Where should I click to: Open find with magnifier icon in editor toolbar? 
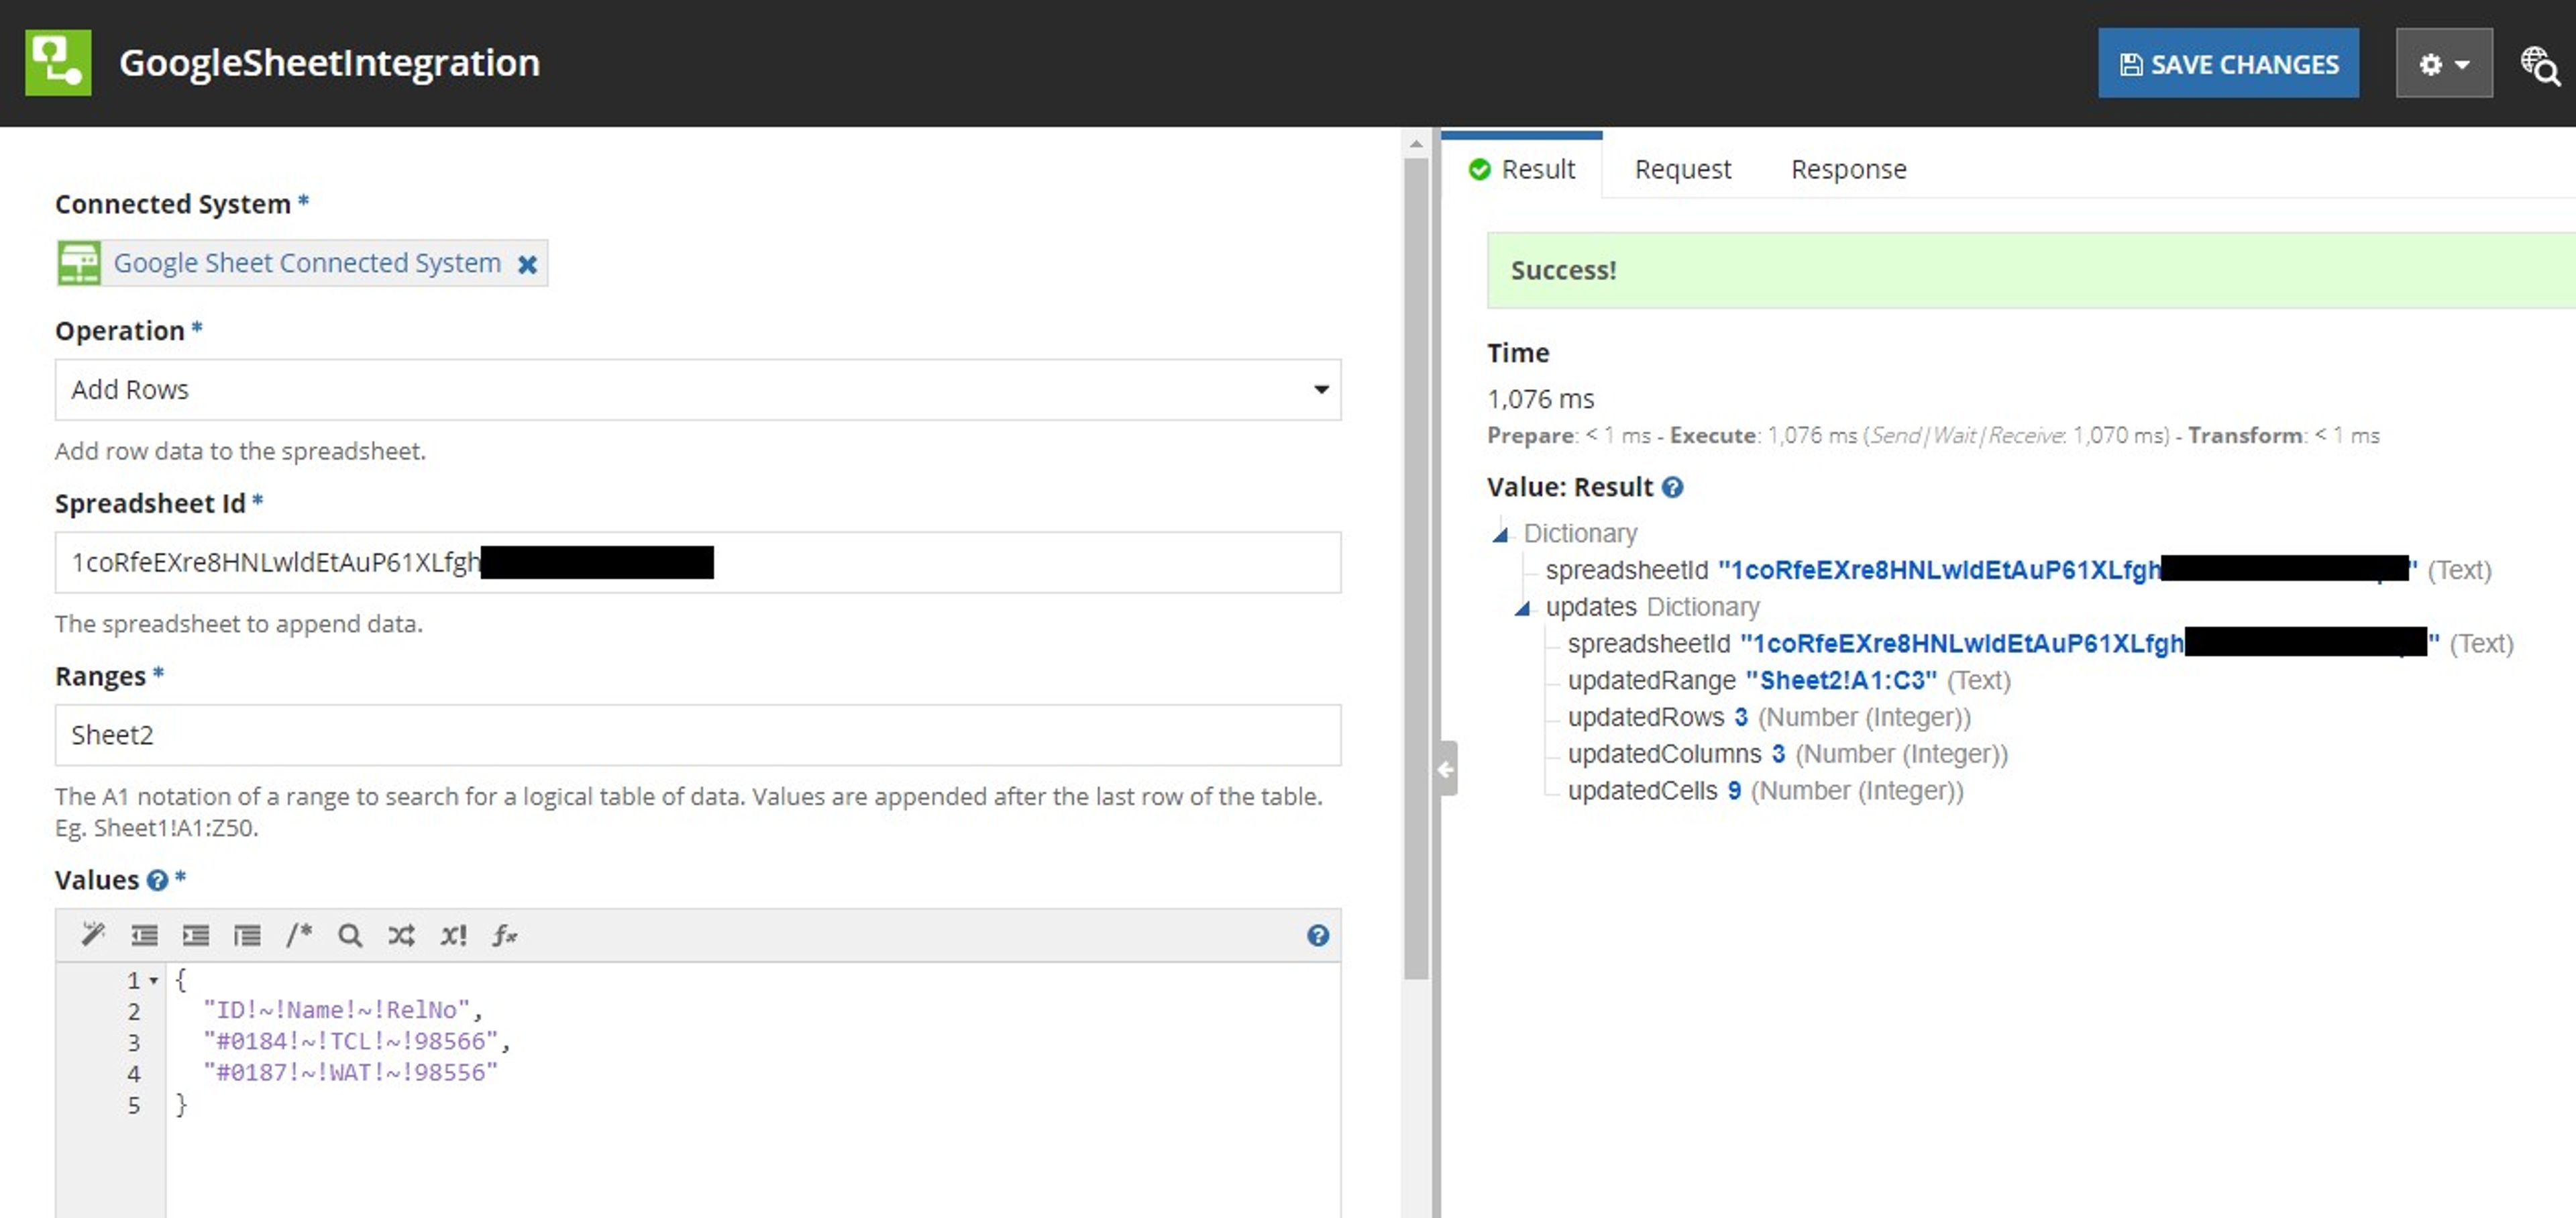pyautogui.click(x=350, y=935)
